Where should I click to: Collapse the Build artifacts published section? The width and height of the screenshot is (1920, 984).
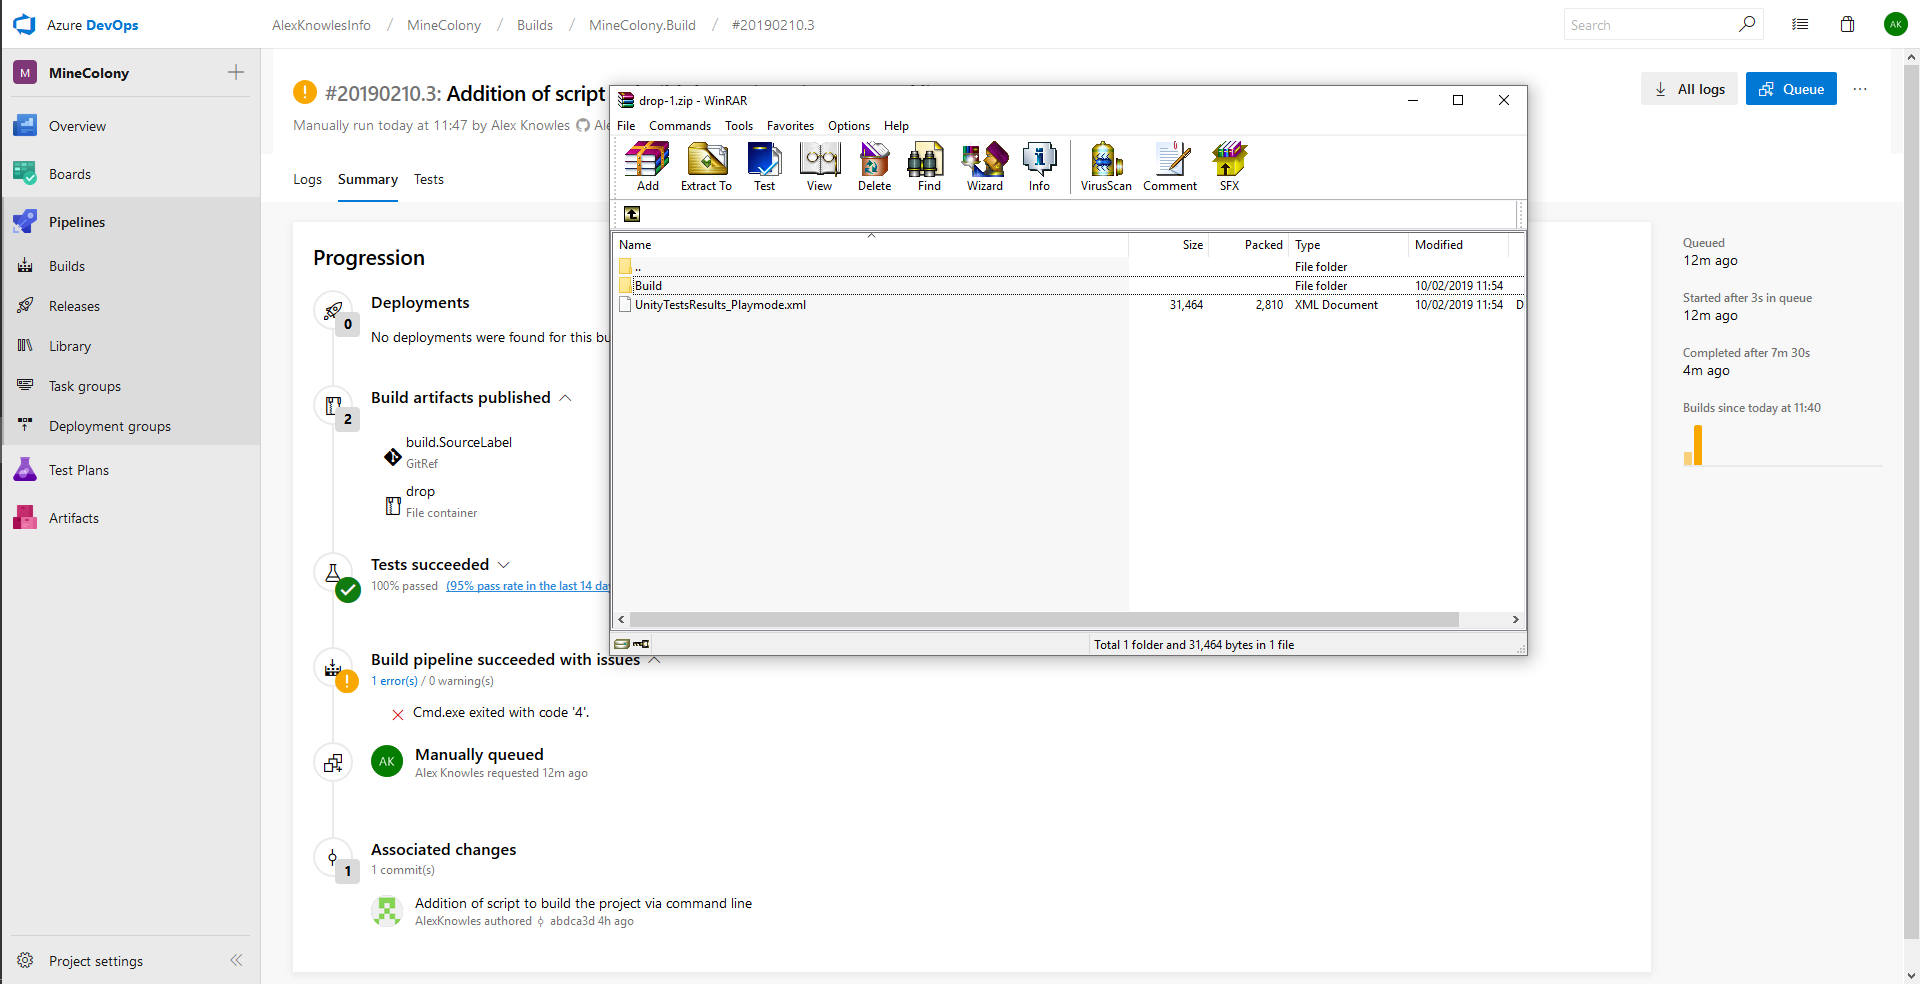tap(566, 398)
